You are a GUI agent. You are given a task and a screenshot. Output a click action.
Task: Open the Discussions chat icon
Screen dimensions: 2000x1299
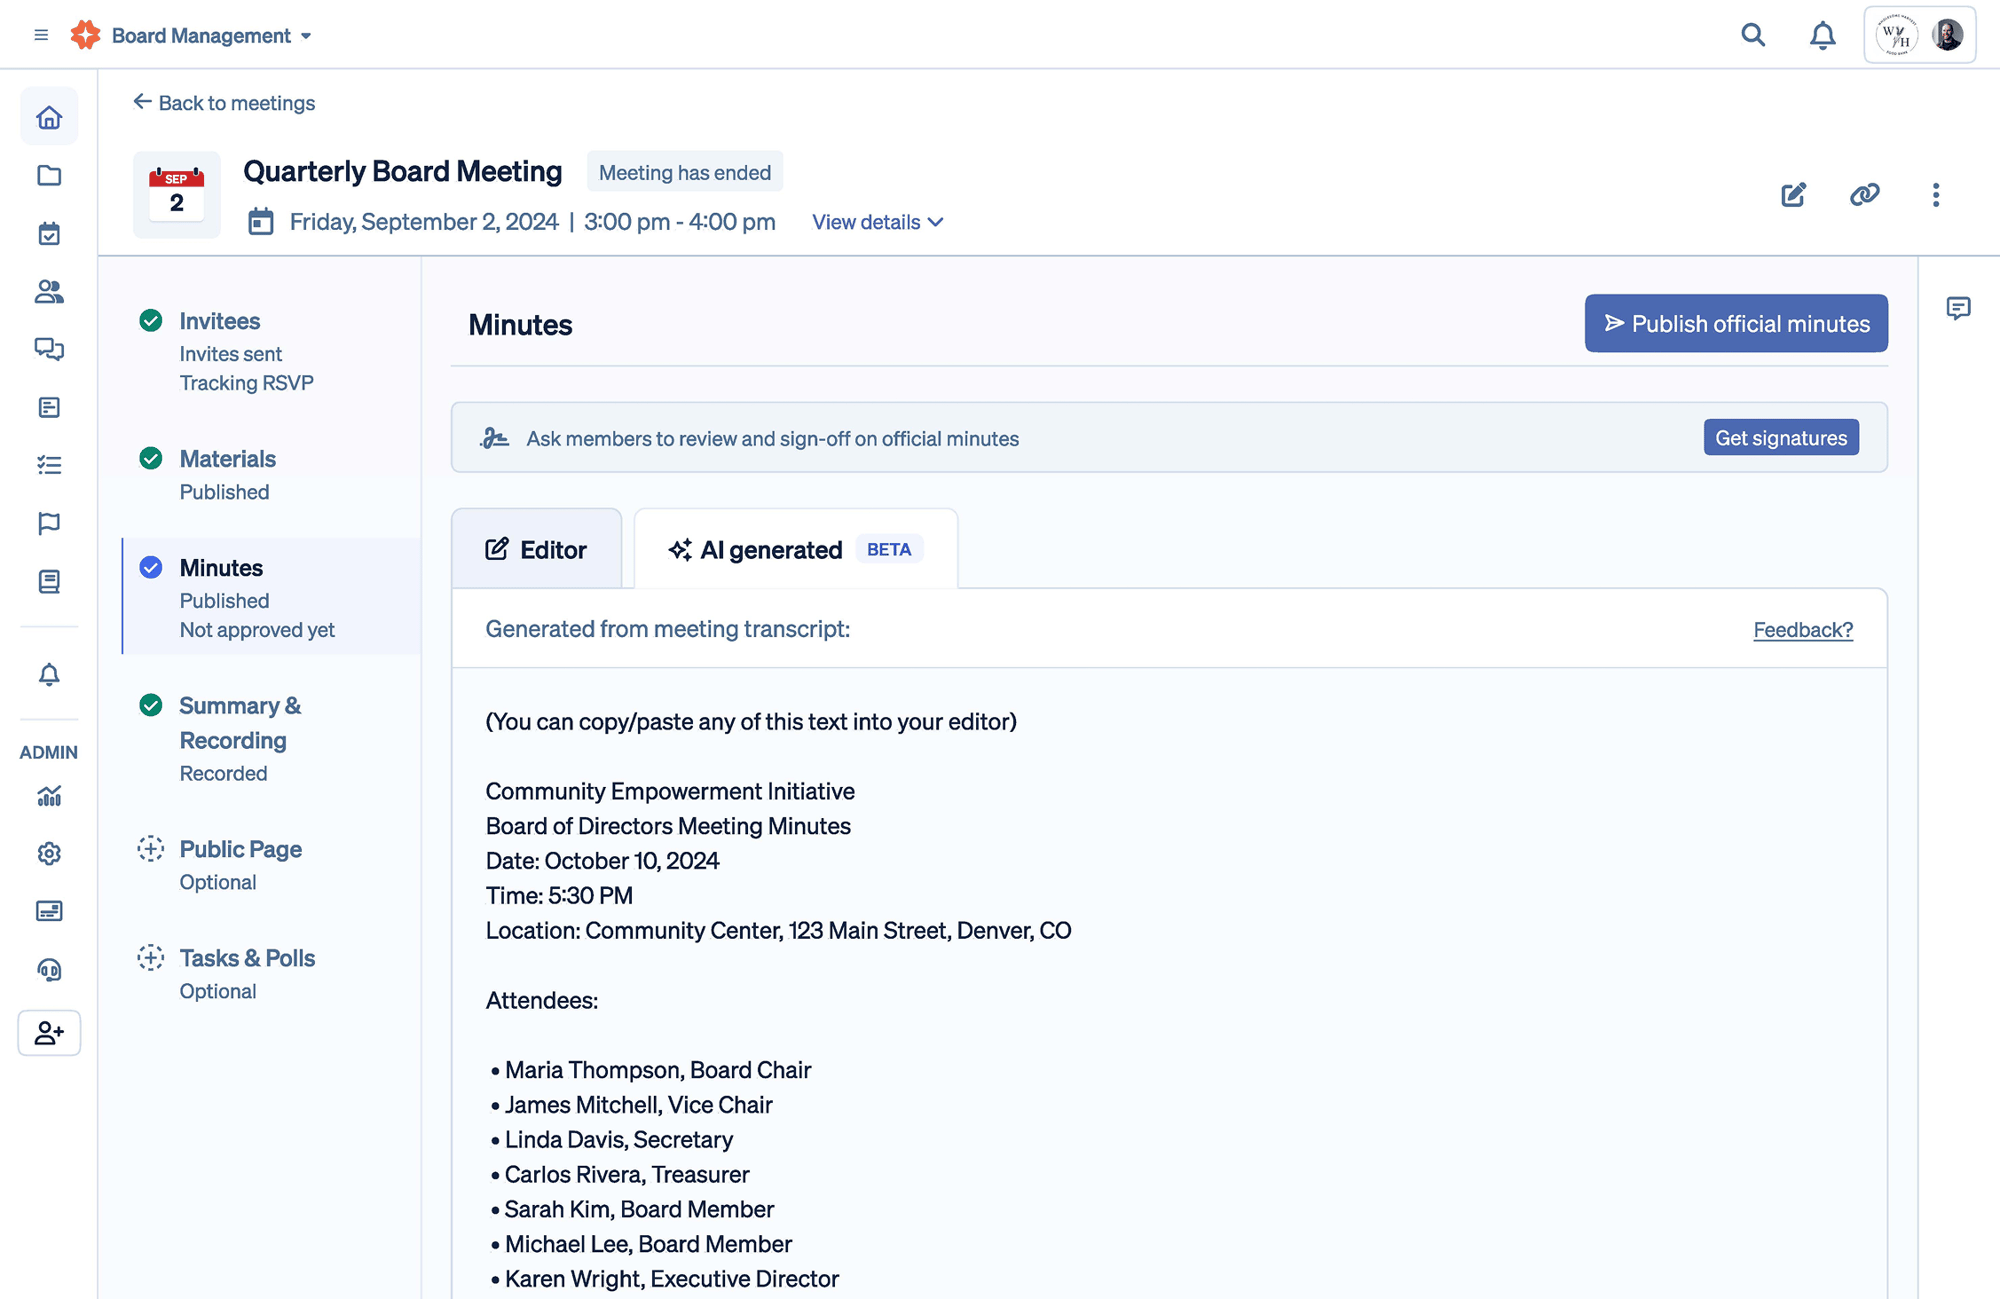pos(48,350)
